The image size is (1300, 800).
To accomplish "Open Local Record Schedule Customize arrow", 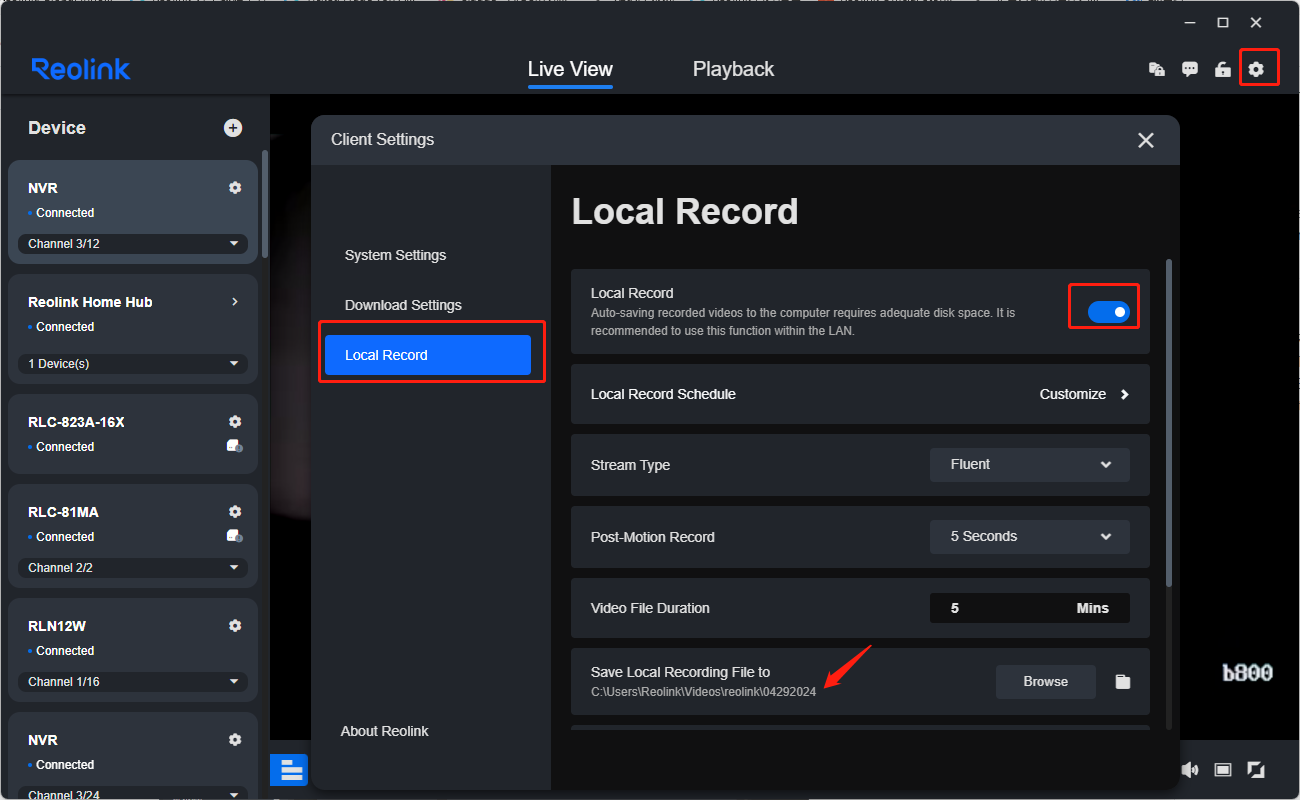I will [x=1125, y=394].
